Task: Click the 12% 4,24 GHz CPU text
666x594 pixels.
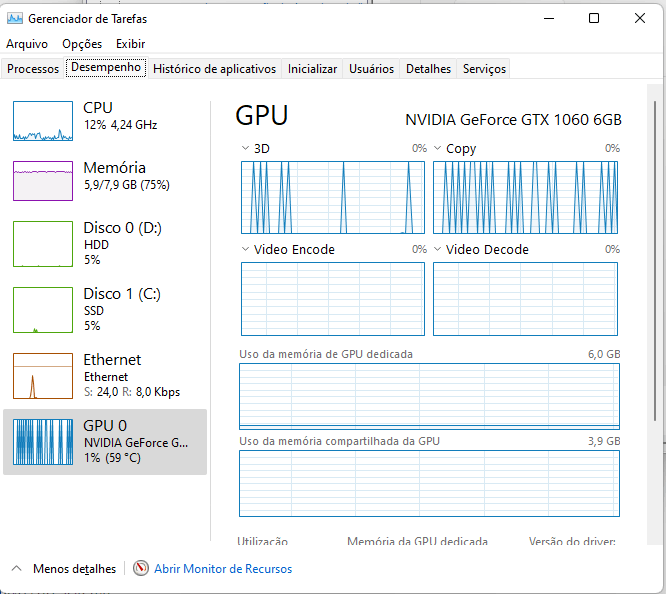Action: [x=121, y=125]
